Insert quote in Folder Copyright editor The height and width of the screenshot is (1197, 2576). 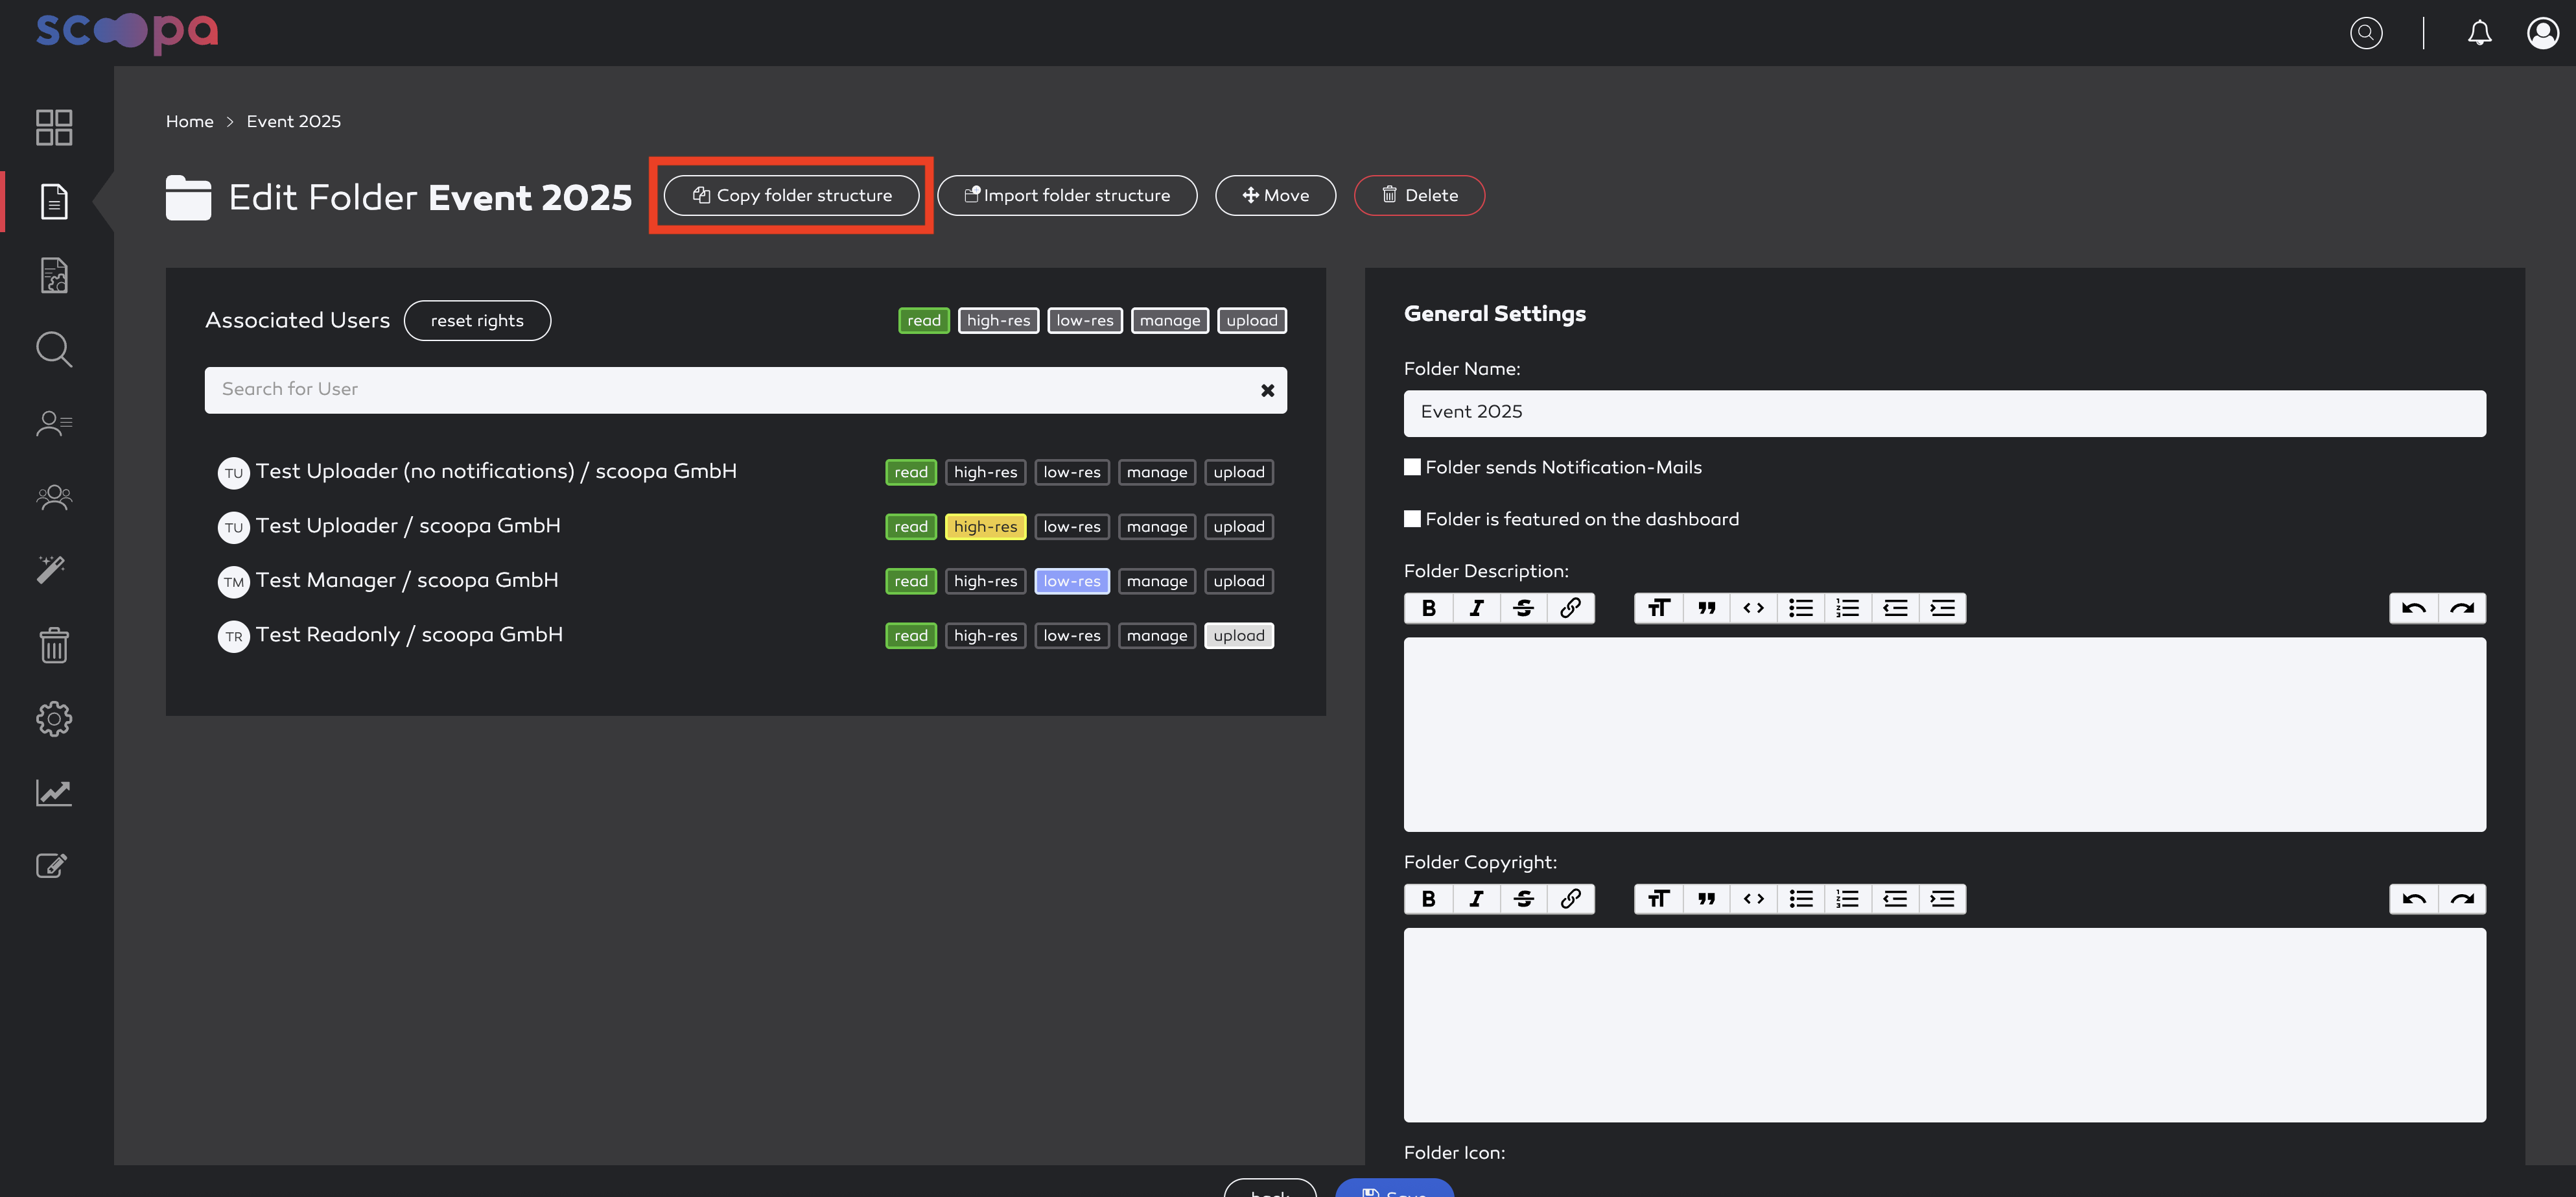1707,899
